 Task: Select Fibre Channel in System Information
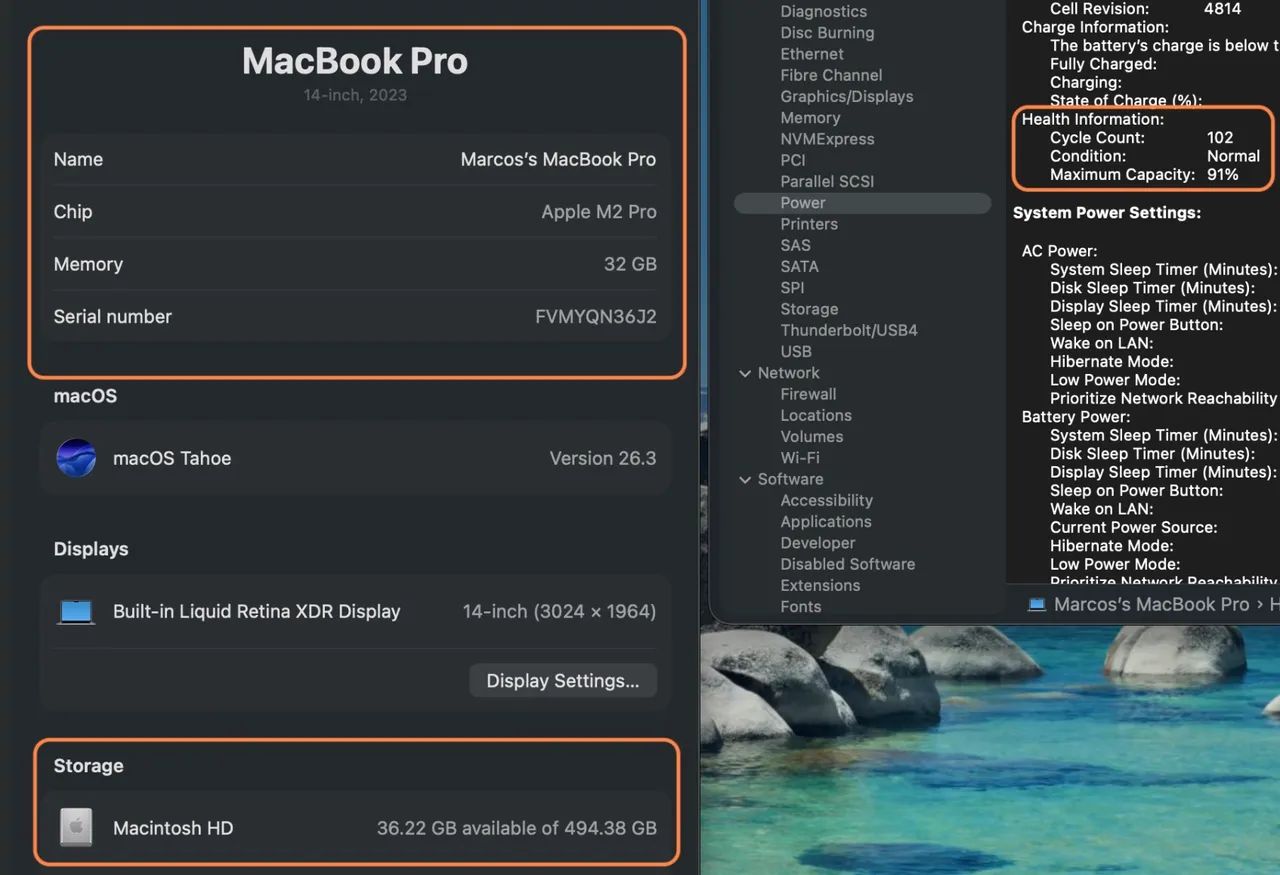click(x=831, y=75)
